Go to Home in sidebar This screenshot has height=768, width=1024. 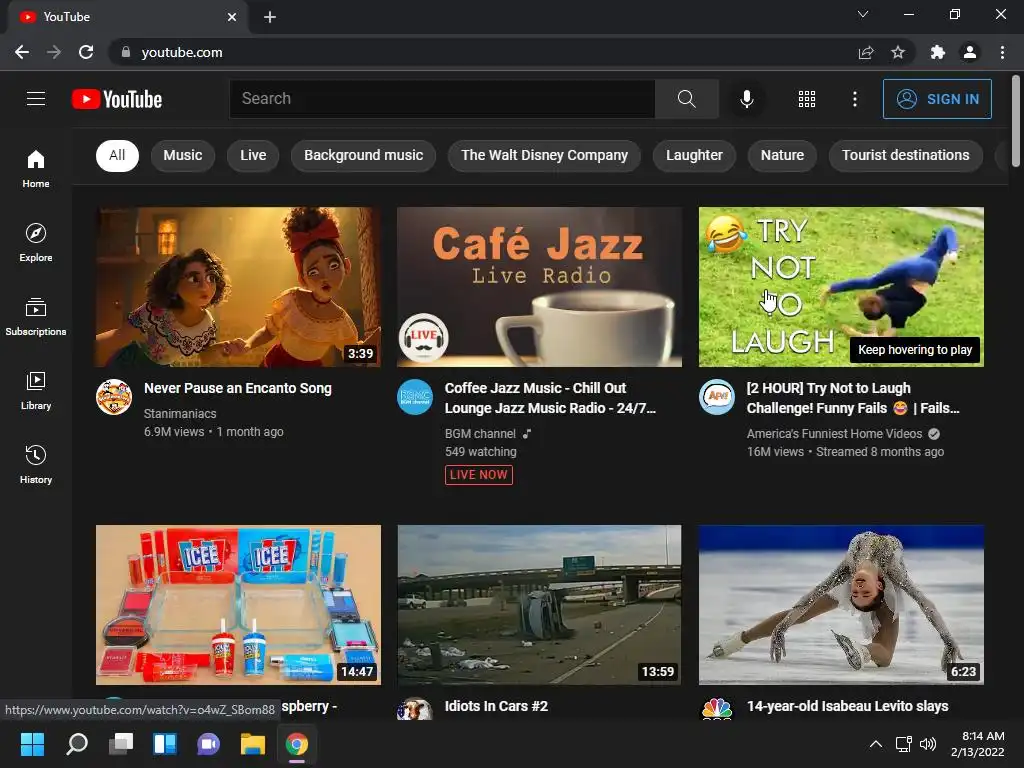pos(36,168)
